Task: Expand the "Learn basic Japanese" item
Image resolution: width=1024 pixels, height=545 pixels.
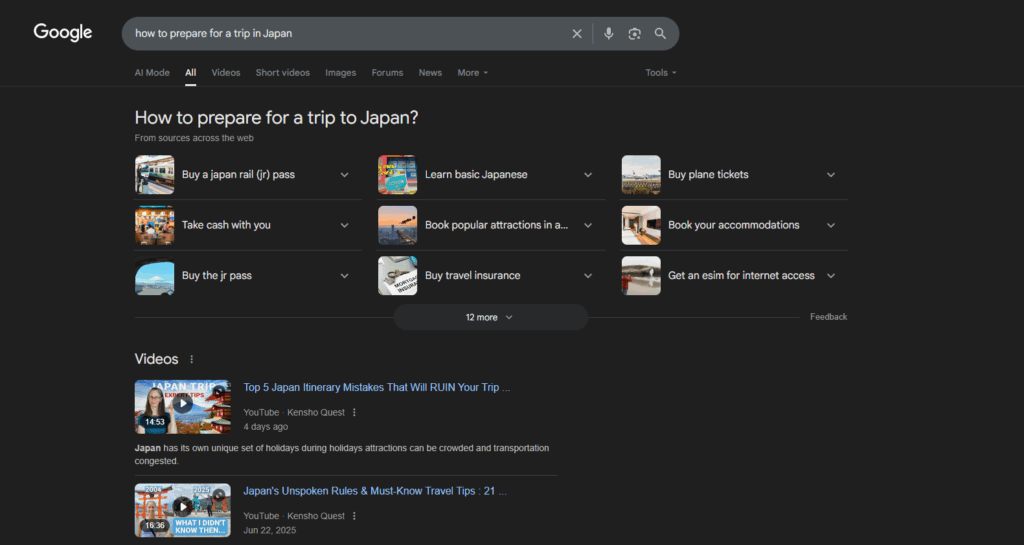Action: click(x=588, y=175)
